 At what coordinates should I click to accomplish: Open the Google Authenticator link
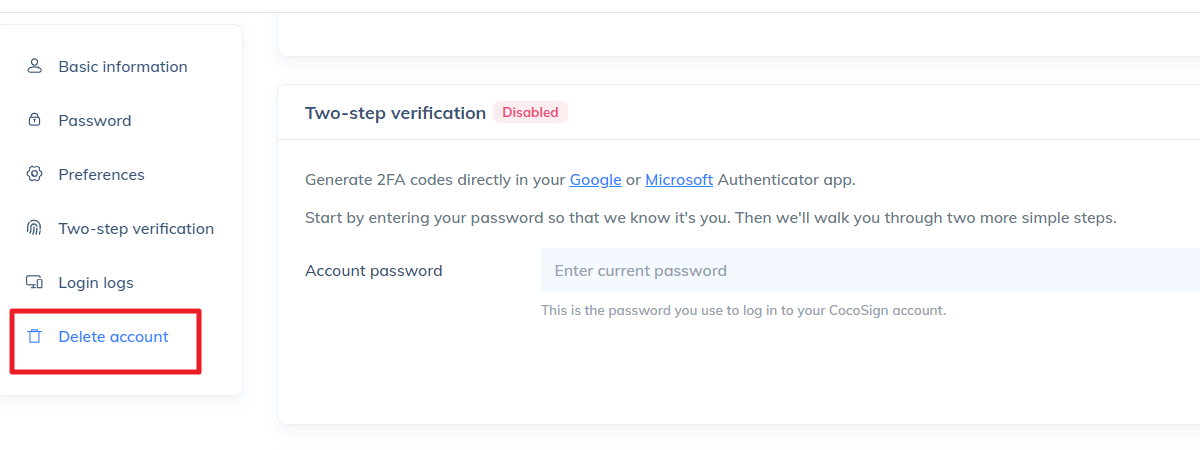click(x=594, y=180)
